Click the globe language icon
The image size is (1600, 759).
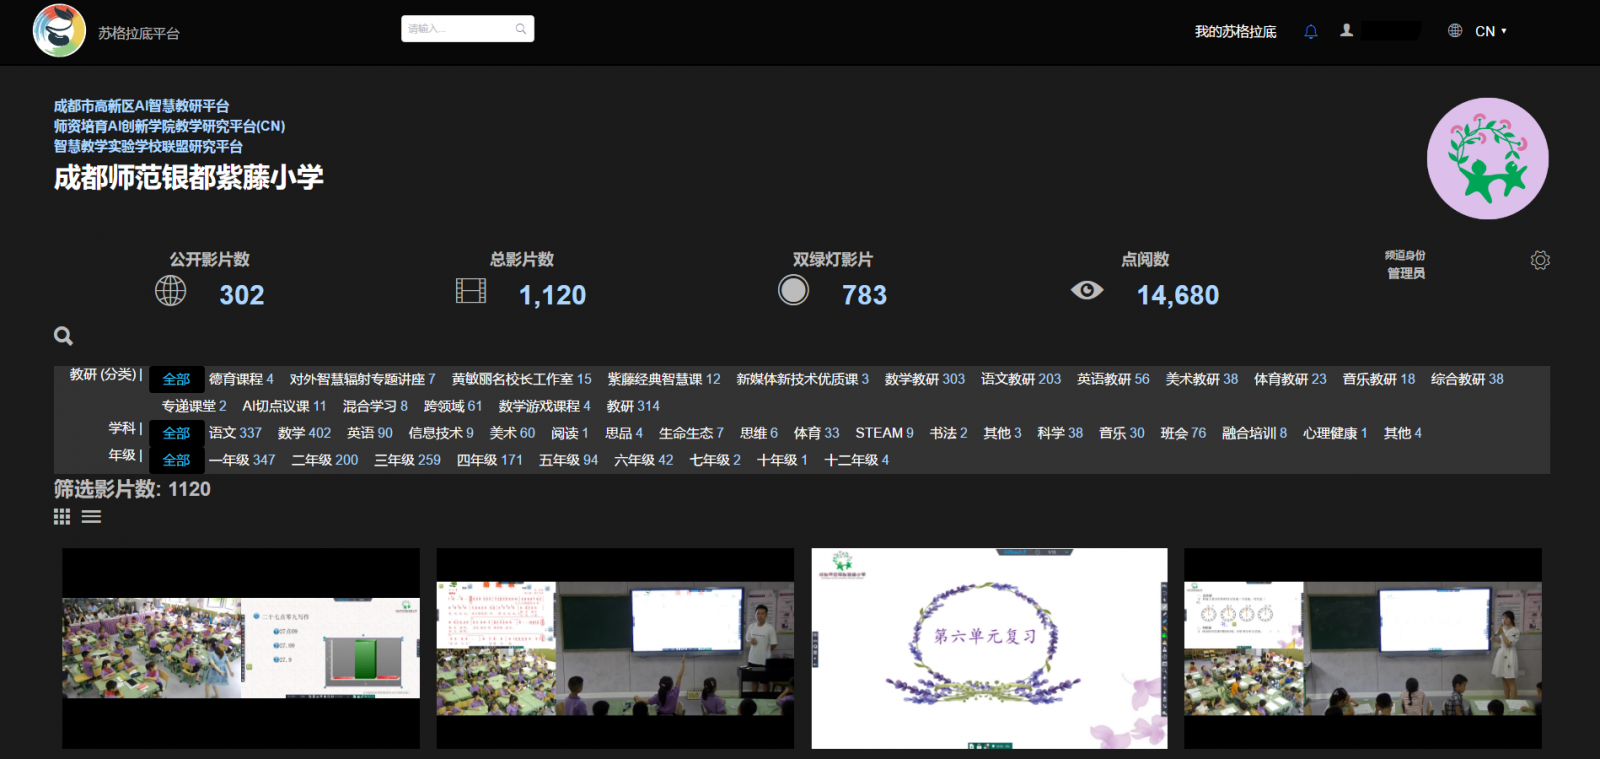point(1455,31)
